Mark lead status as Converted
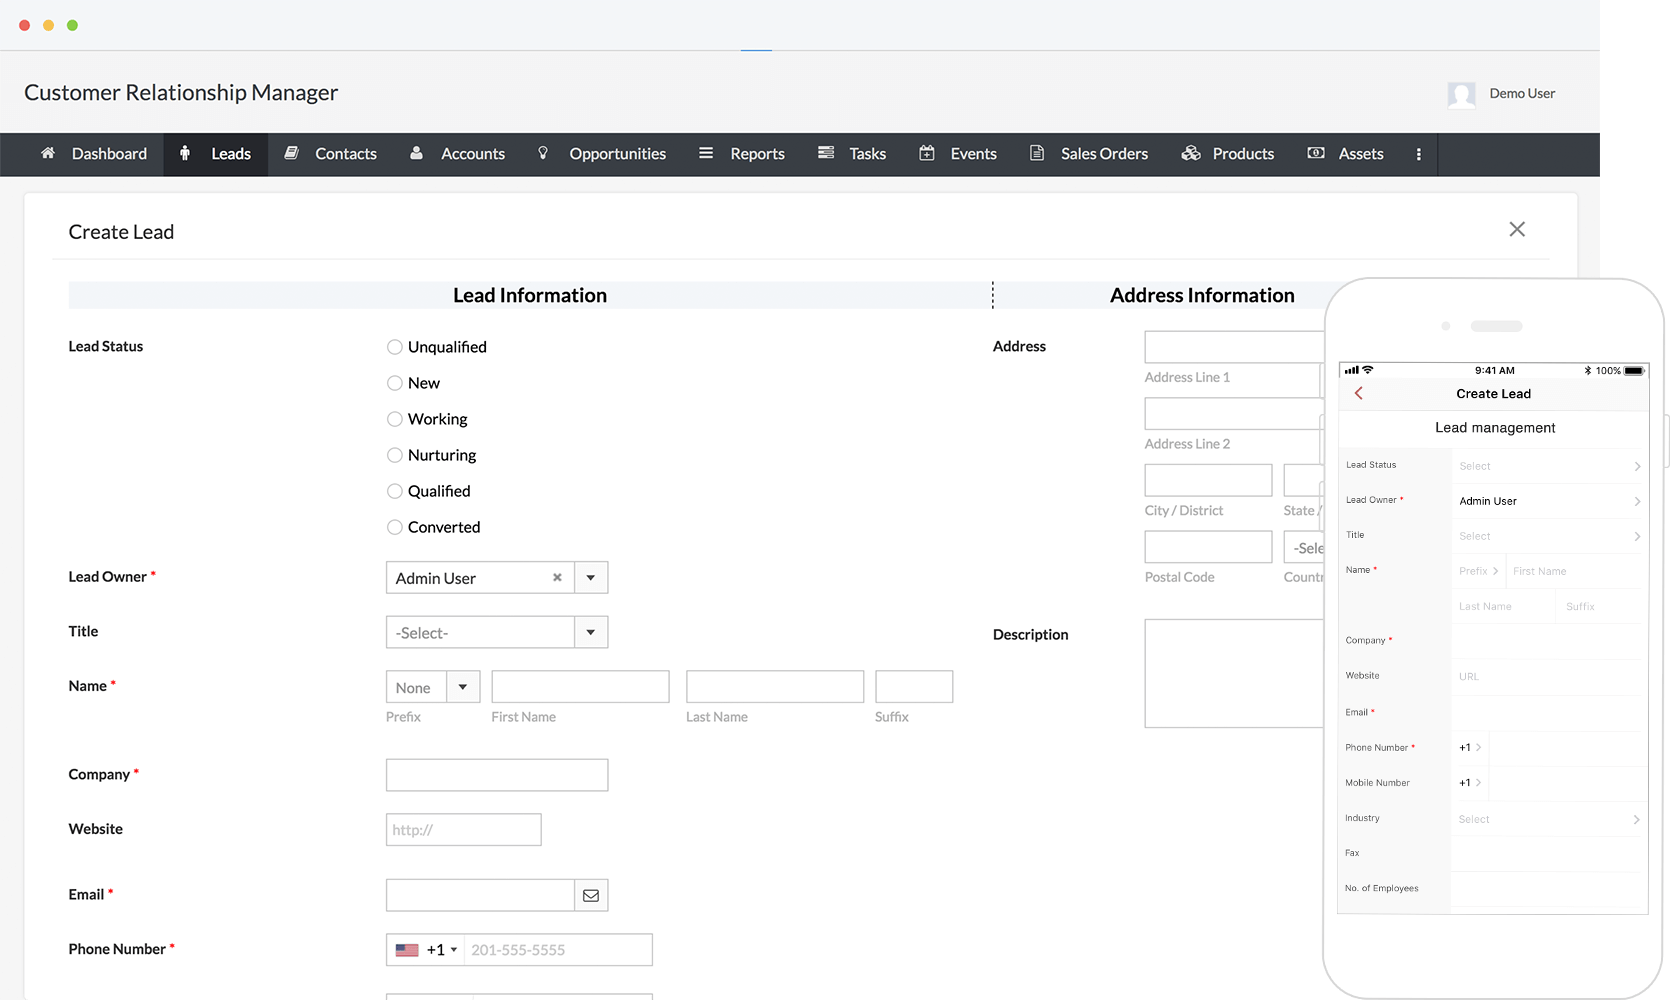 [x=395, y=527]
